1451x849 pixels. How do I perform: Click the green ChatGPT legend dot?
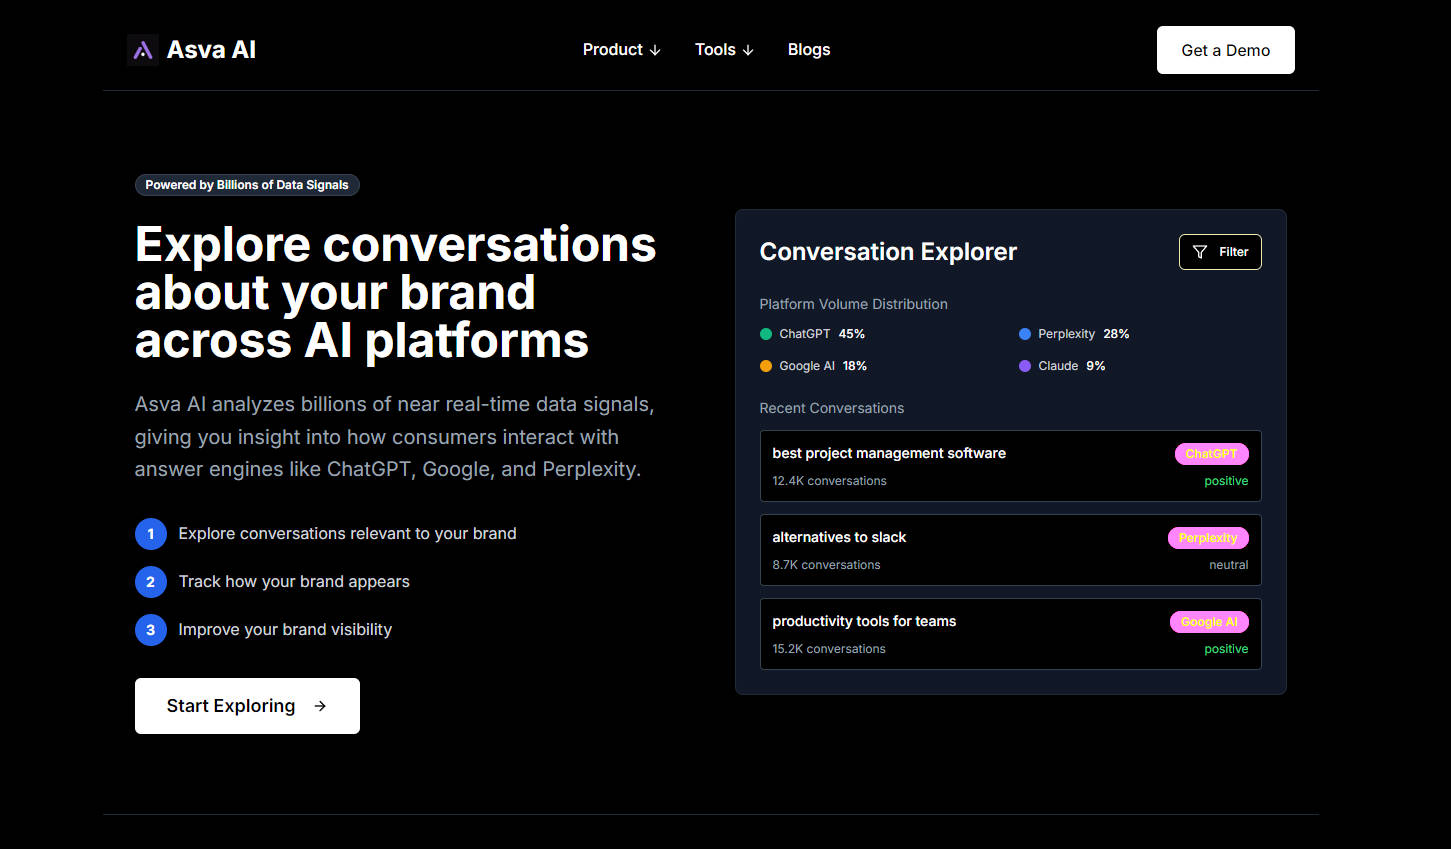pyautogui.click(x=766, y=334)
